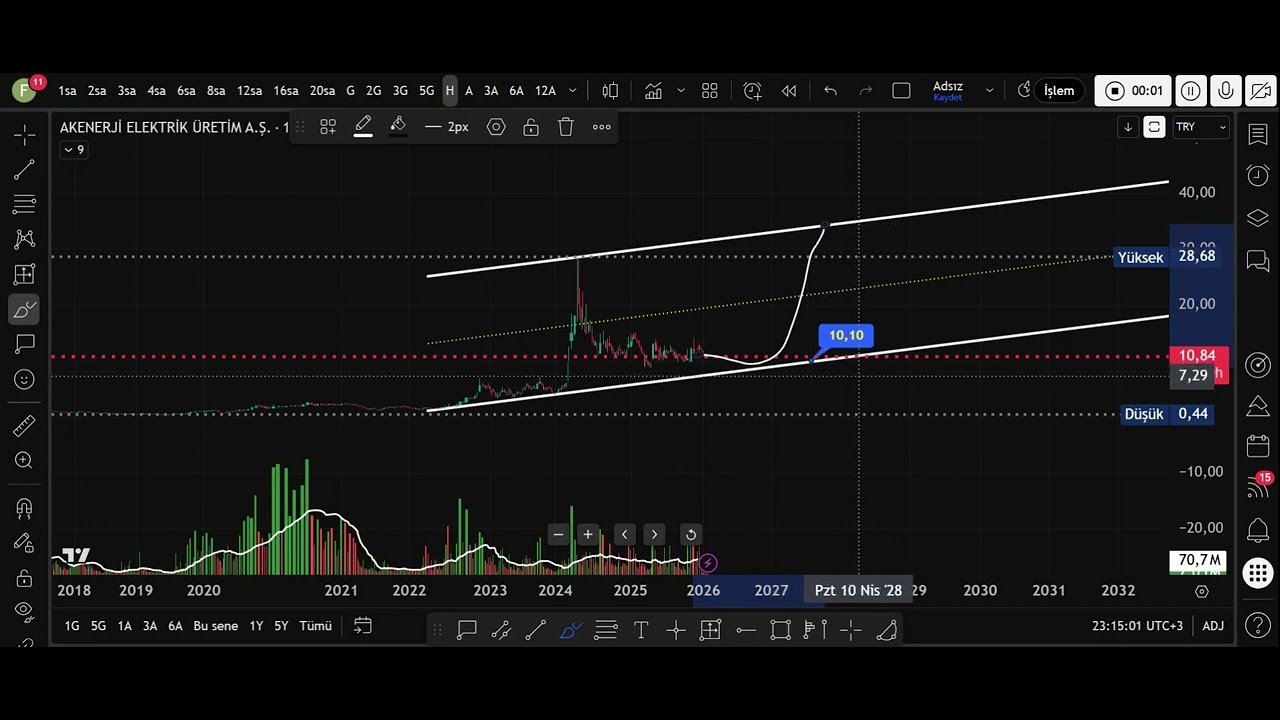Switch to the 4sa interval
The image size is (1280, 720).
pos(156,91)
